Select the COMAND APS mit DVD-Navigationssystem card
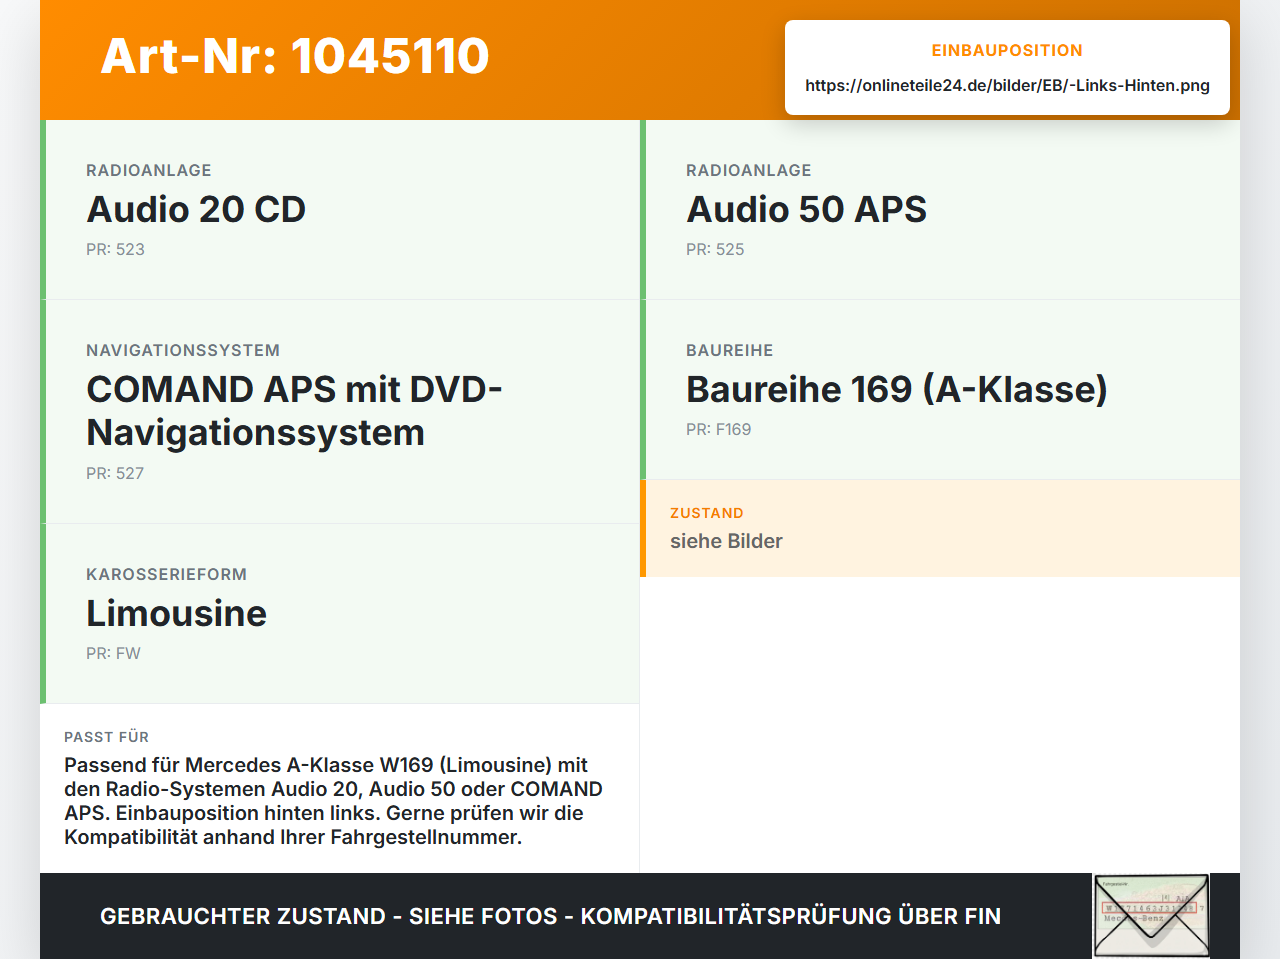This screenshot has width=1280, height=959. [x=340, y=412]
